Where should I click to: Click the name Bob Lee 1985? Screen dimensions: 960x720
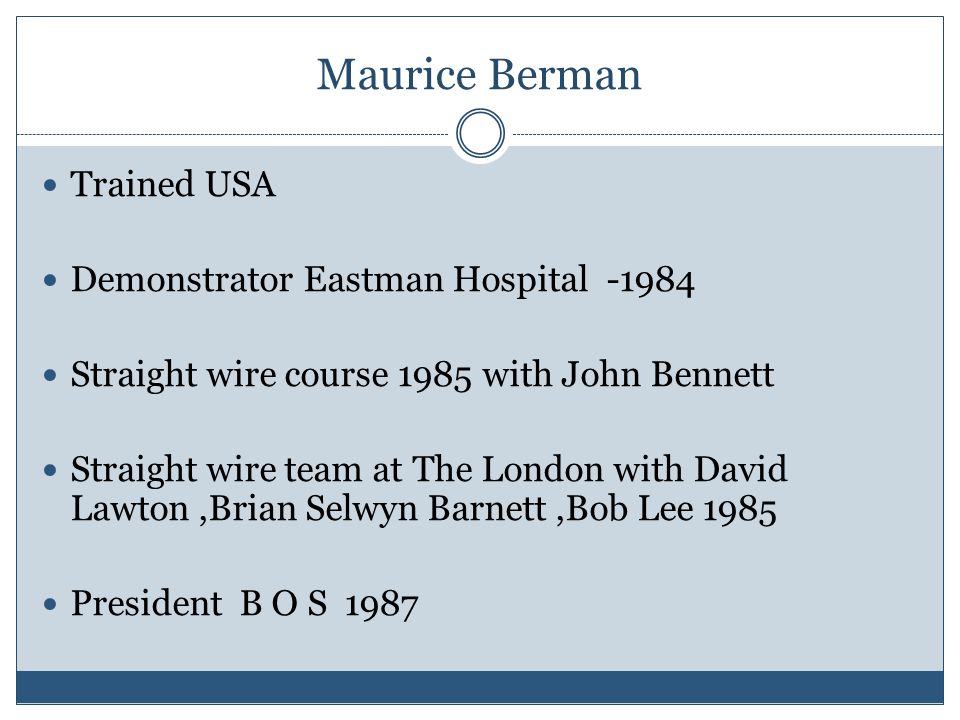pos(672,509)
